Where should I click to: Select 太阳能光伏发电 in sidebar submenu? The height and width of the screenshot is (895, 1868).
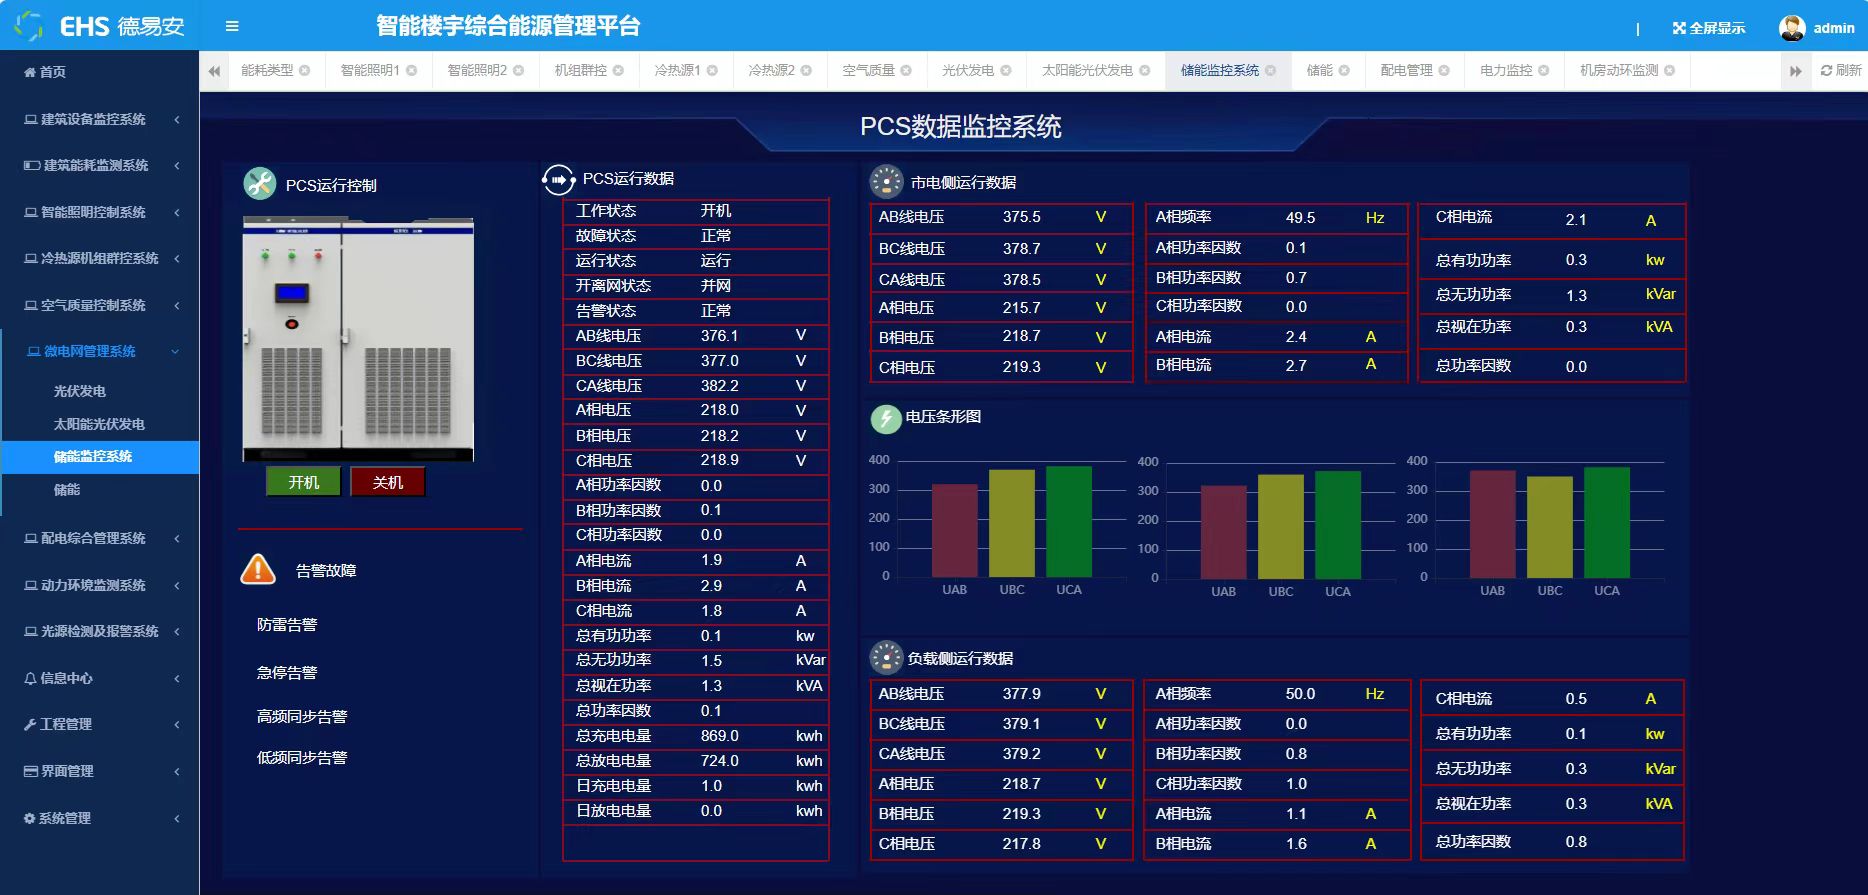click(99, 424)
